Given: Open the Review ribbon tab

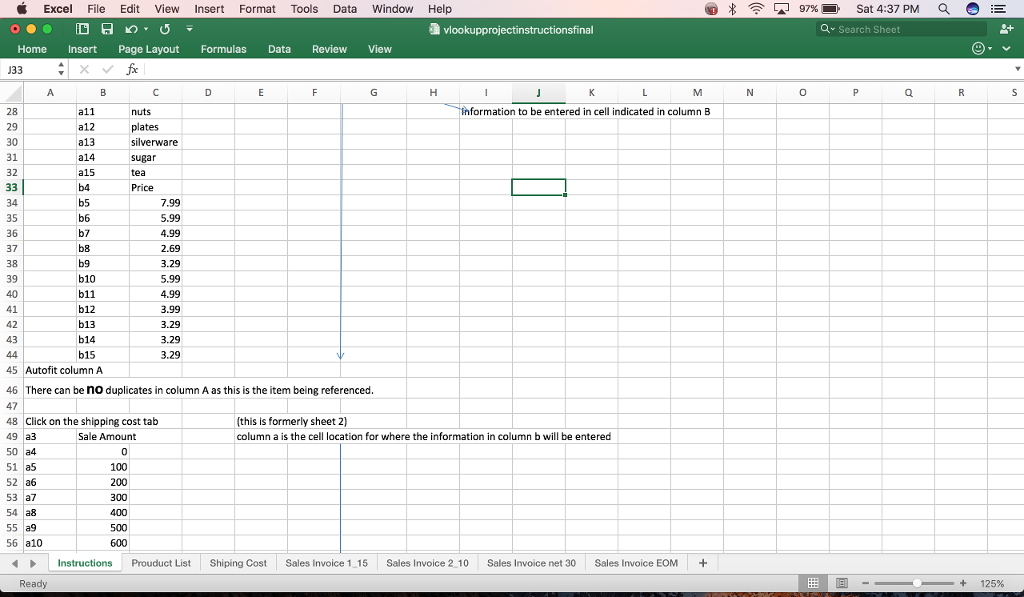Looking at the screenshot, I should click(x=329, y=49).
